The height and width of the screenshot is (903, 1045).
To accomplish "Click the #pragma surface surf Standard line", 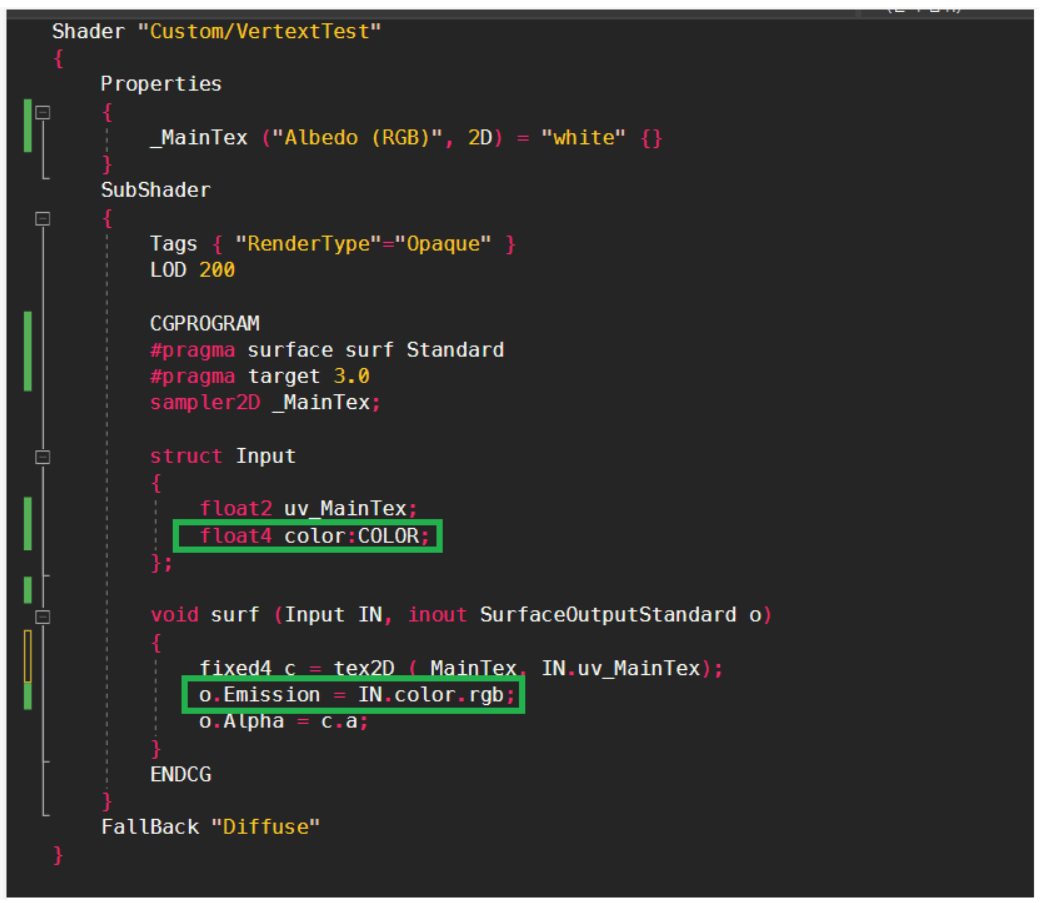I will tap(327, 350).
